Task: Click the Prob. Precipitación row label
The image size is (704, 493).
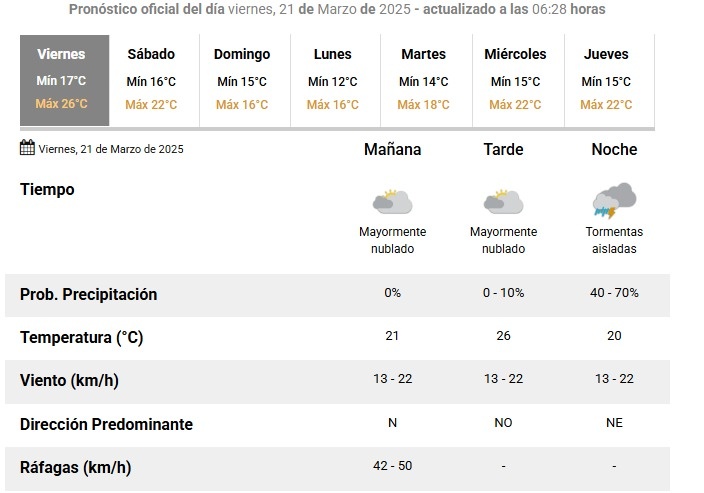Action: tap(88, 295)
